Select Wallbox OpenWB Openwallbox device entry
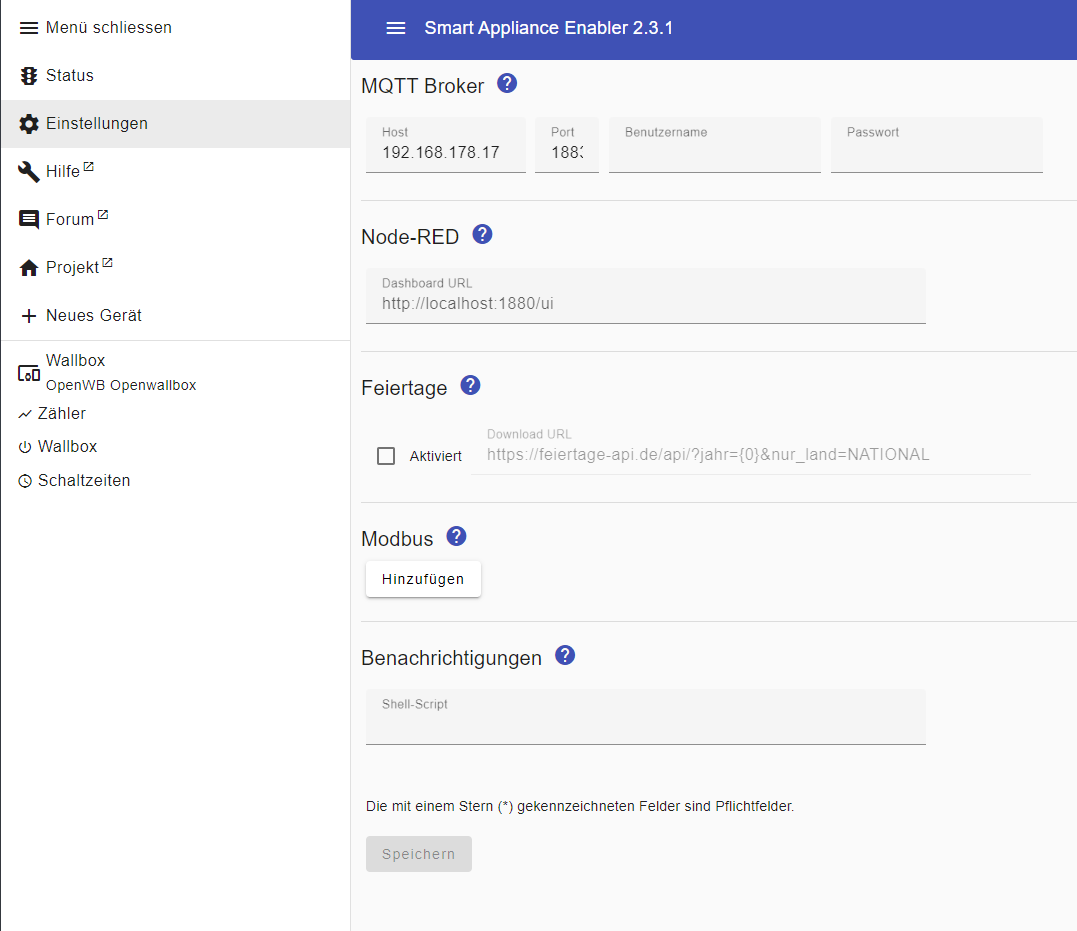Image resolution: width=1077 pixels, height=931 pixels. coord(176,372)
